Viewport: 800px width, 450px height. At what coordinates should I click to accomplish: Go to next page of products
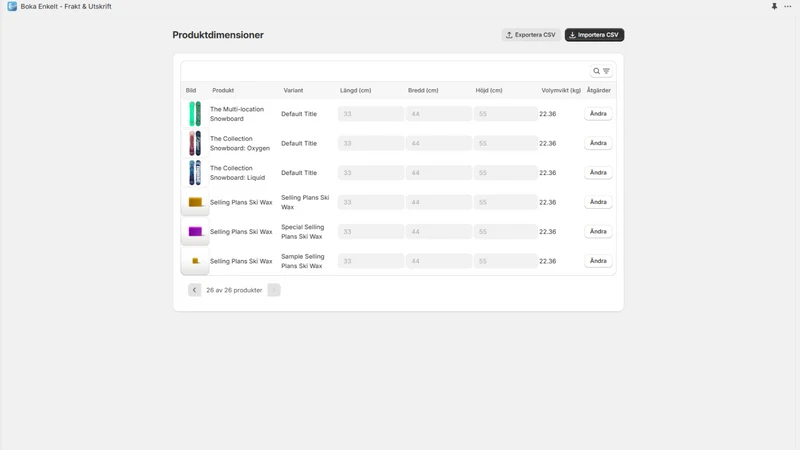tap(274, 290)
